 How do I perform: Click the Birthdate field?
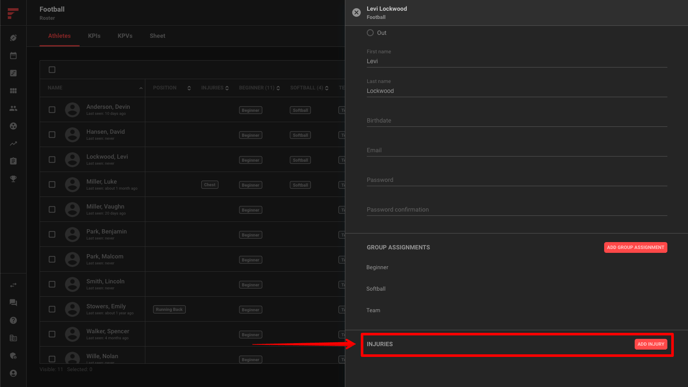pyautogui.click(x=517, y=120)
